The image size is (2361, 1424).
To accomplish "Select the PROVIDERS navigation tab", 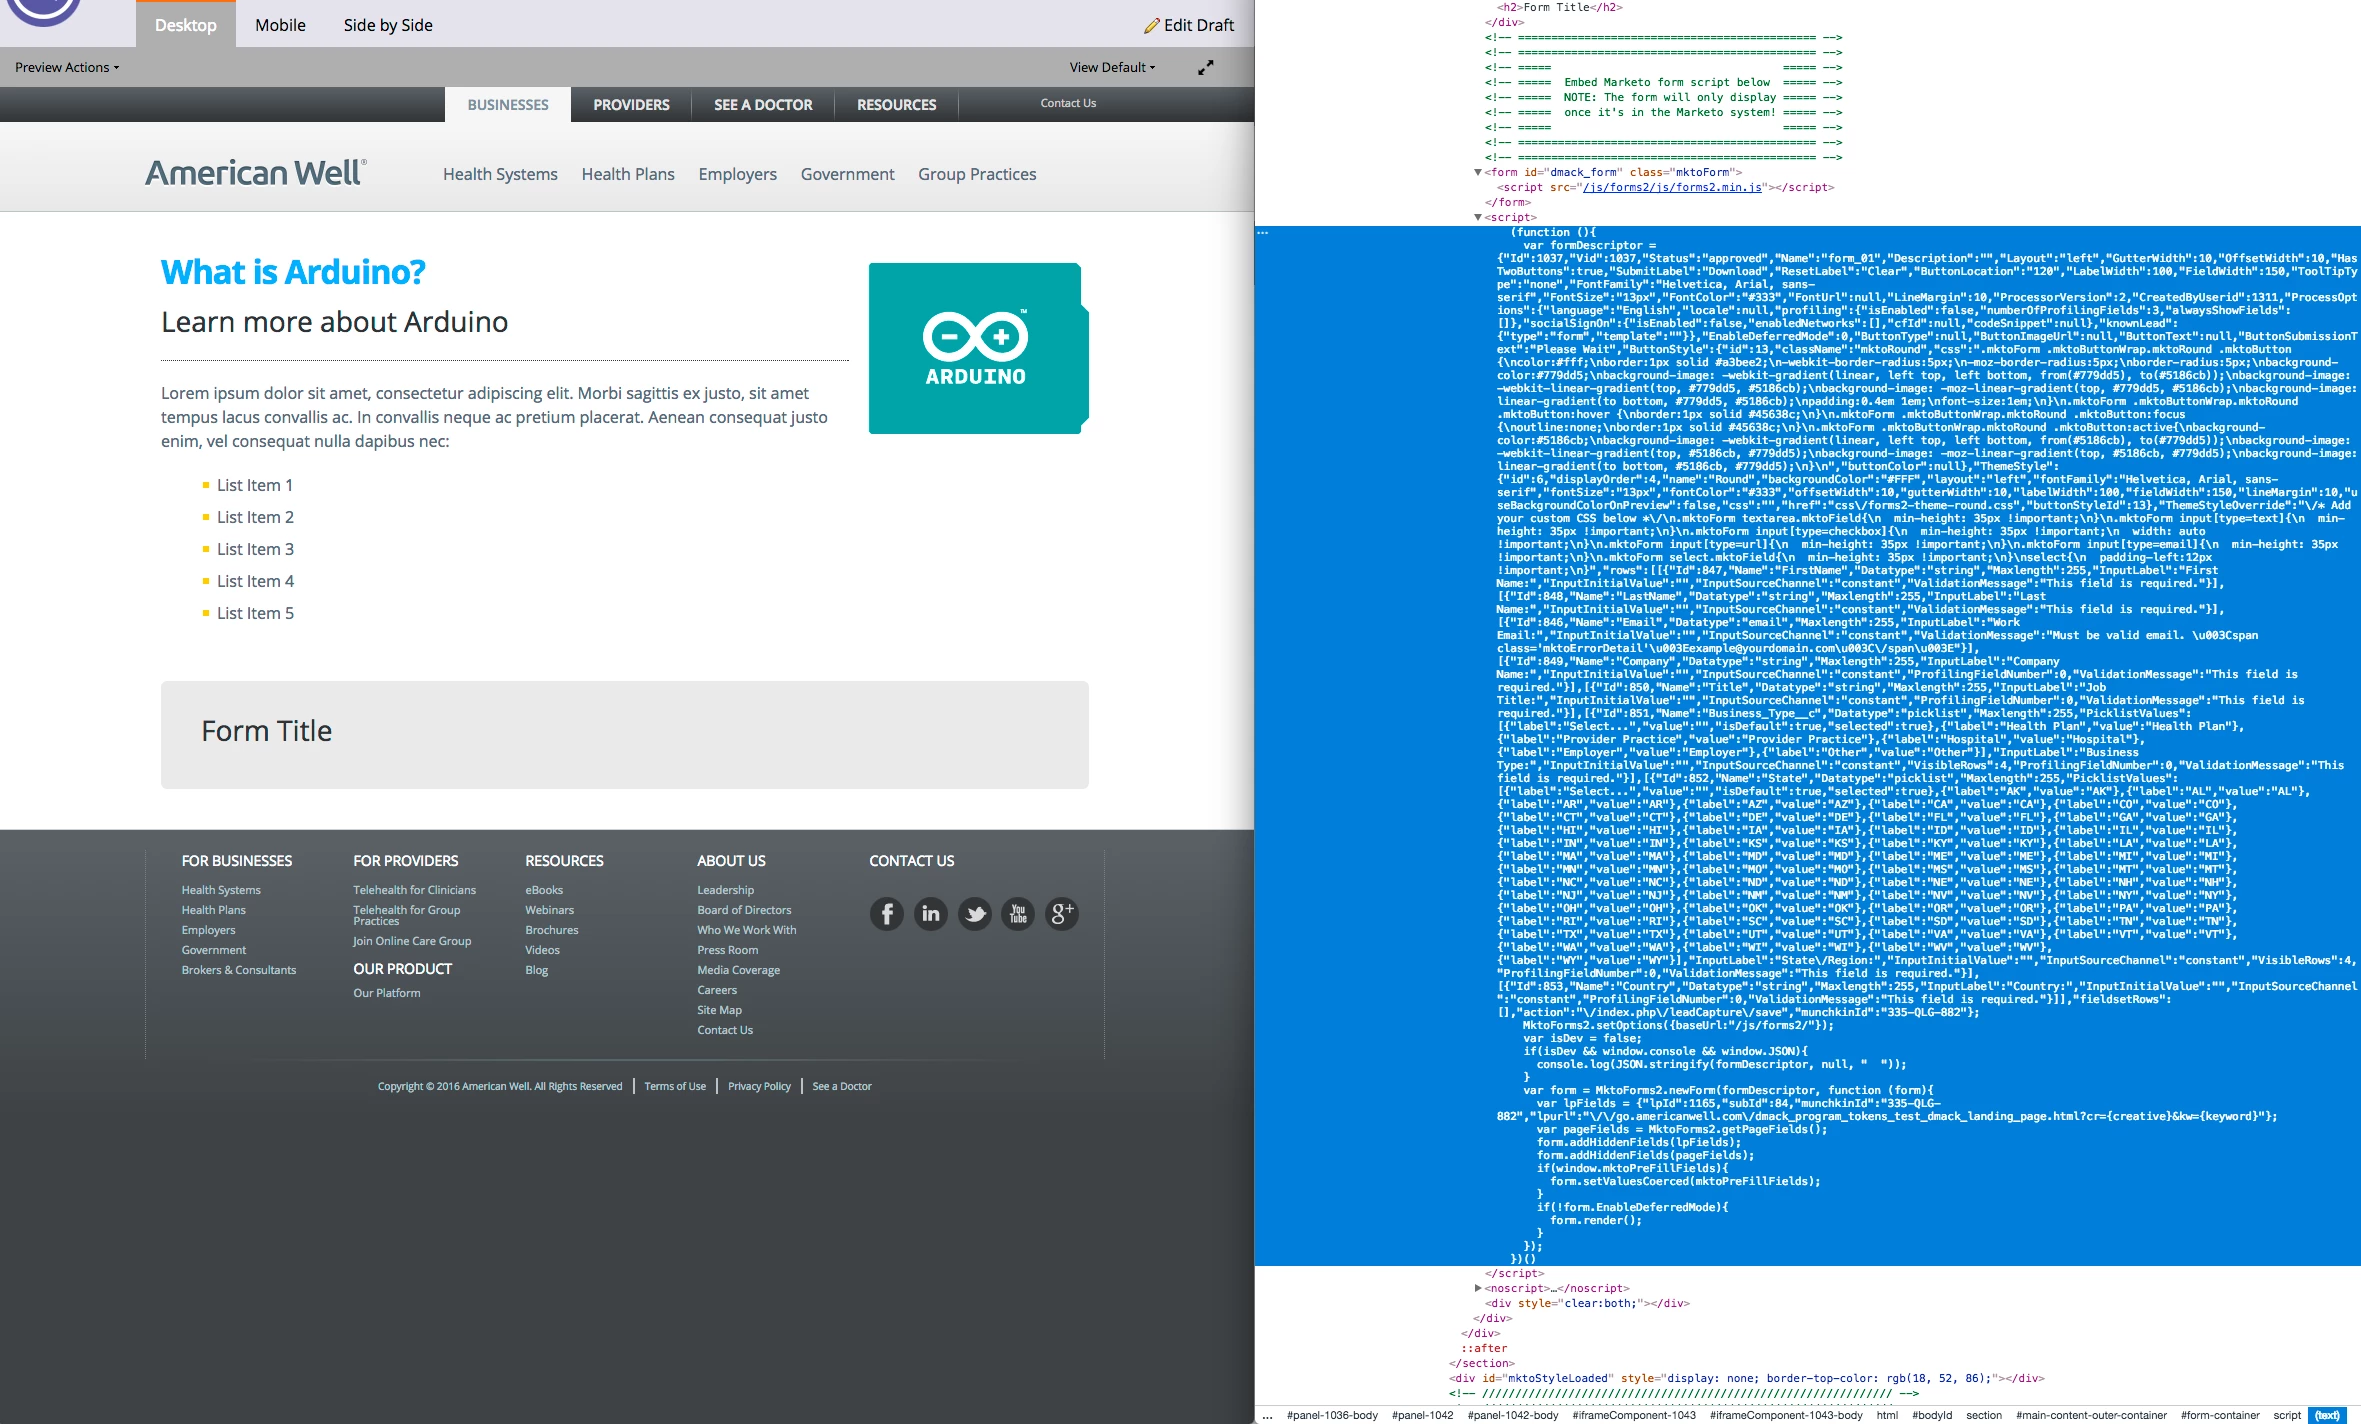I will tap(631, 105).
